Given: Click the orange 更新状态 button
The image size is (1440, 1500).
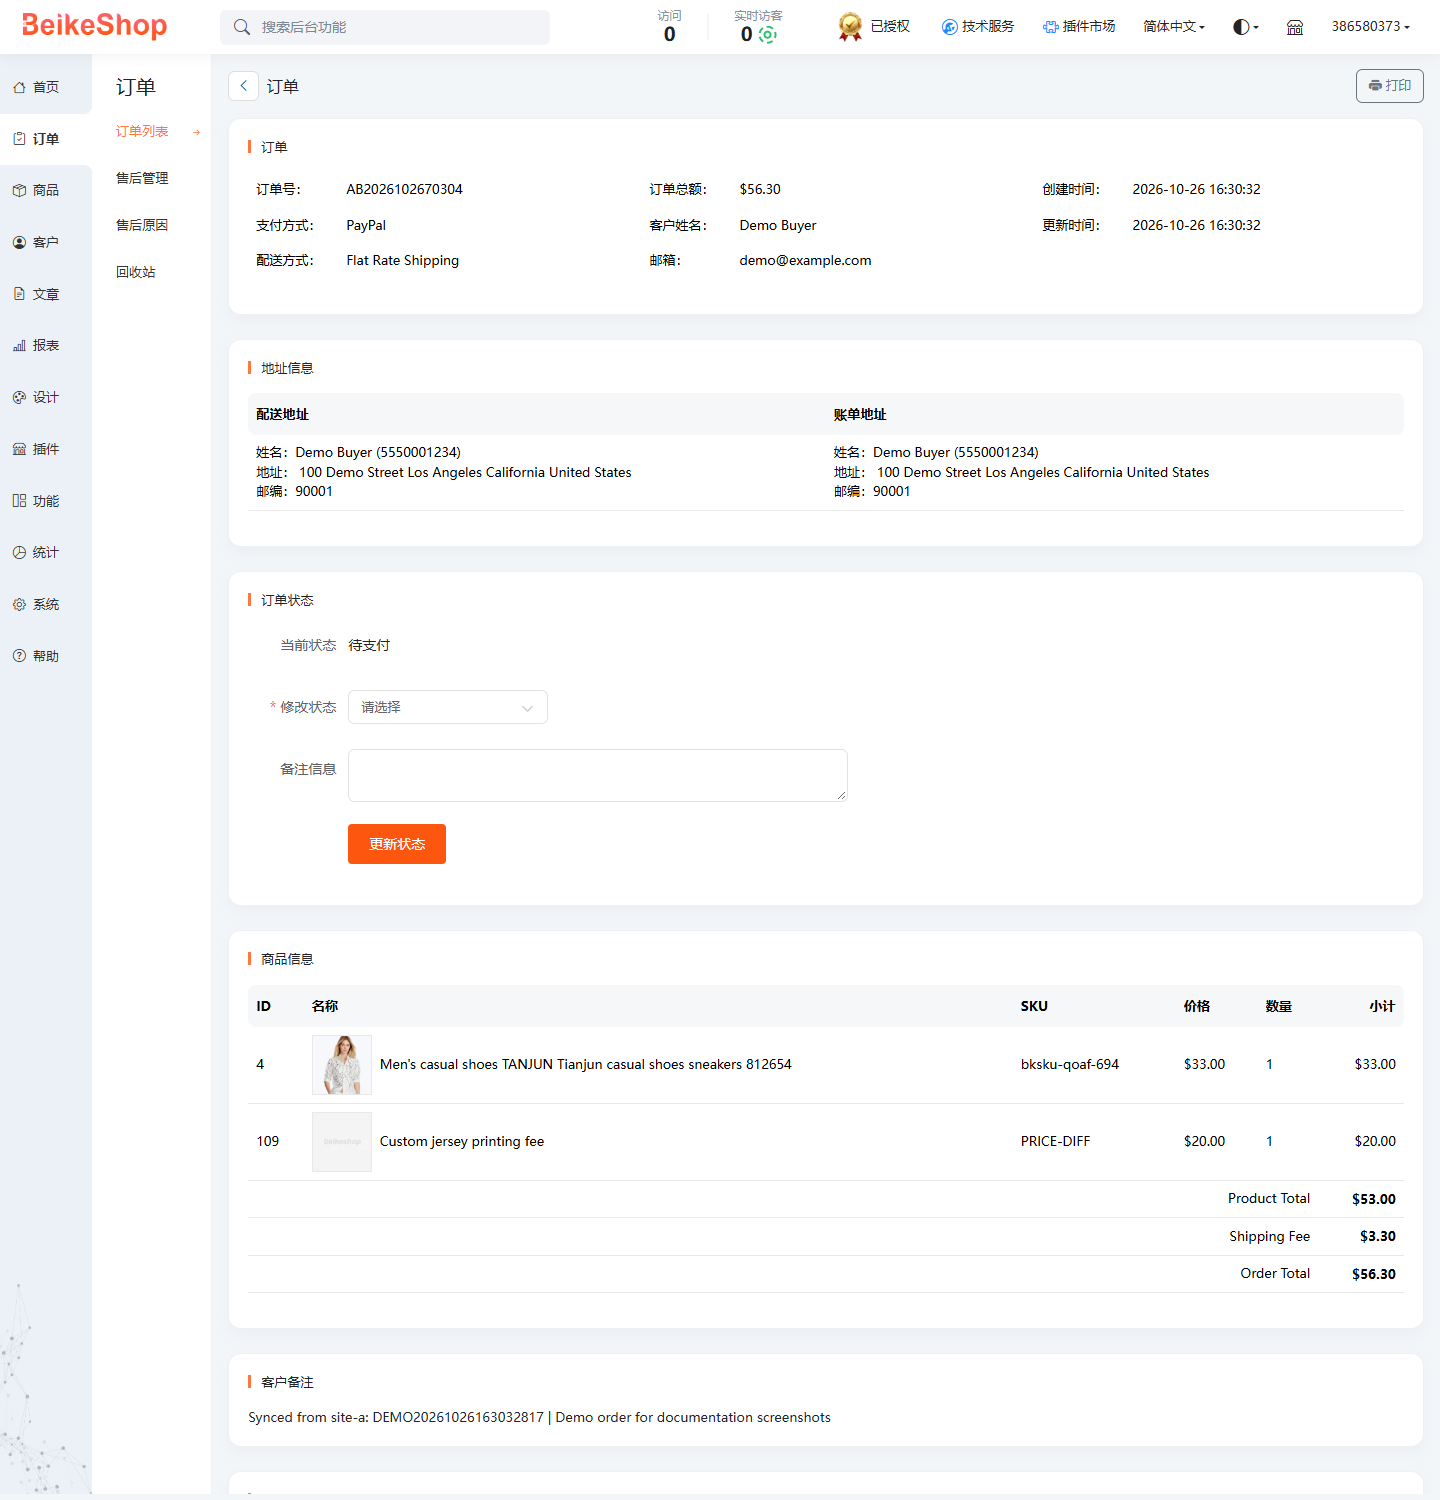Looking at the screenshot, I should click(x=397, y=844).
